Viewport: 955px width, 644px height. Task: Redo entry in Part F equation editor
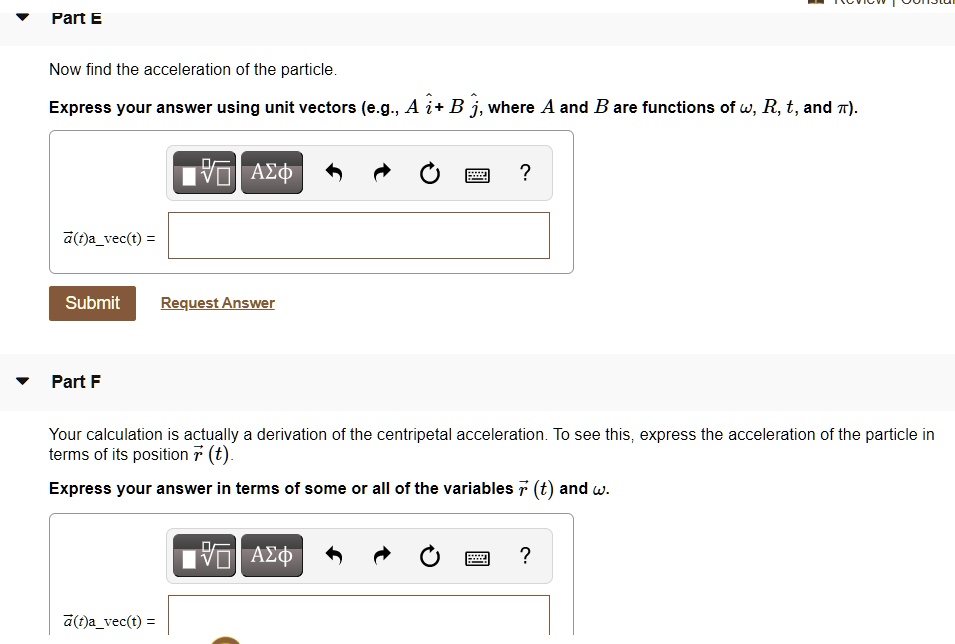[x=382, y=555]
